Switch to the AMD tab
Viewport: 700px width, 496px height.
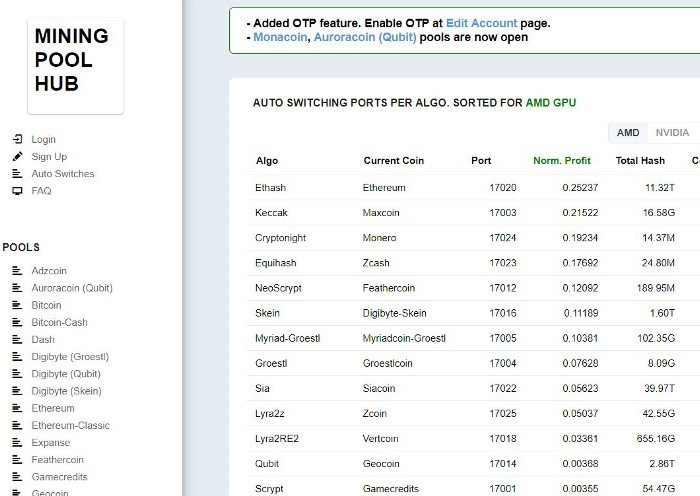click(x=627, y=133)
